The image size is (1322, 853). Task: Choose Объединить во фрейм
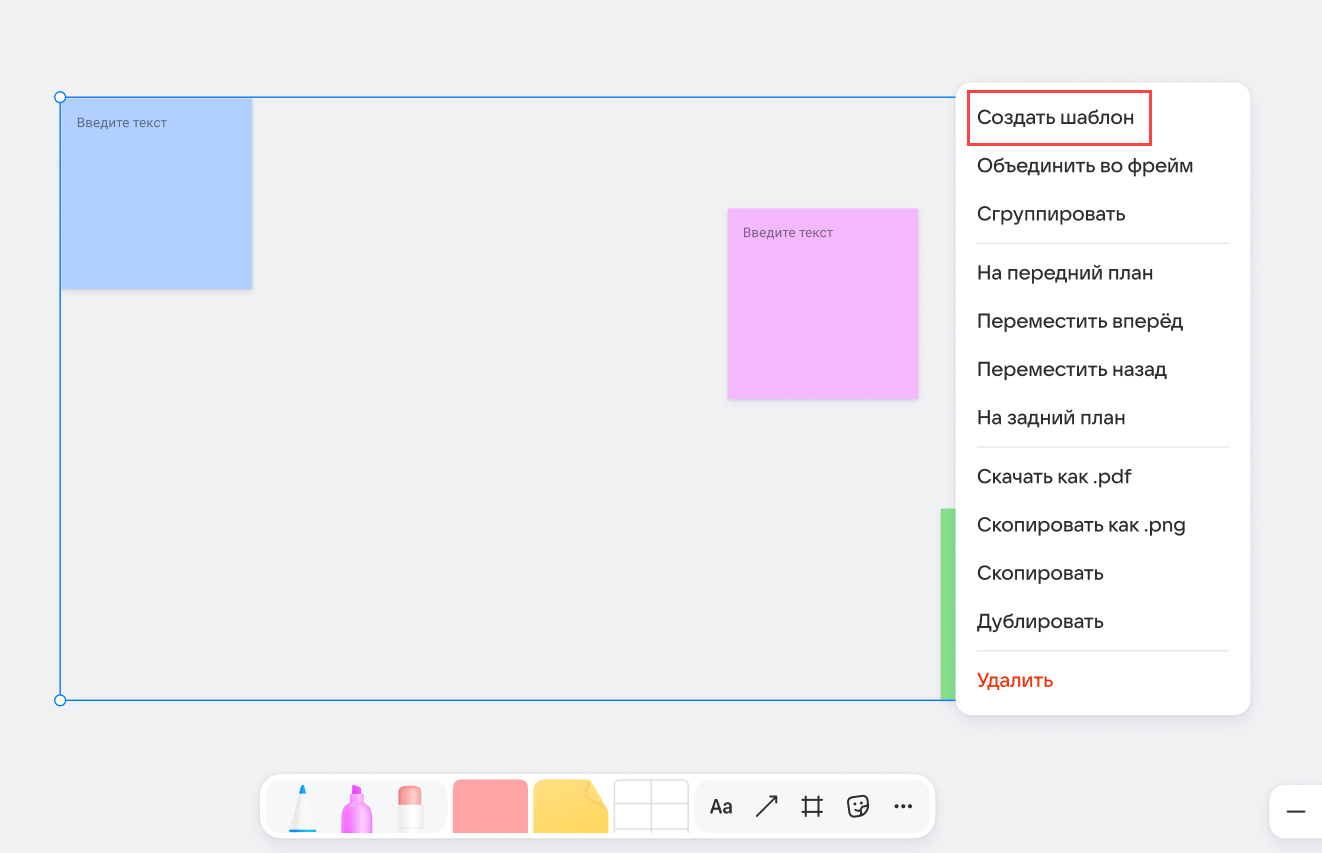point(1084,165)
